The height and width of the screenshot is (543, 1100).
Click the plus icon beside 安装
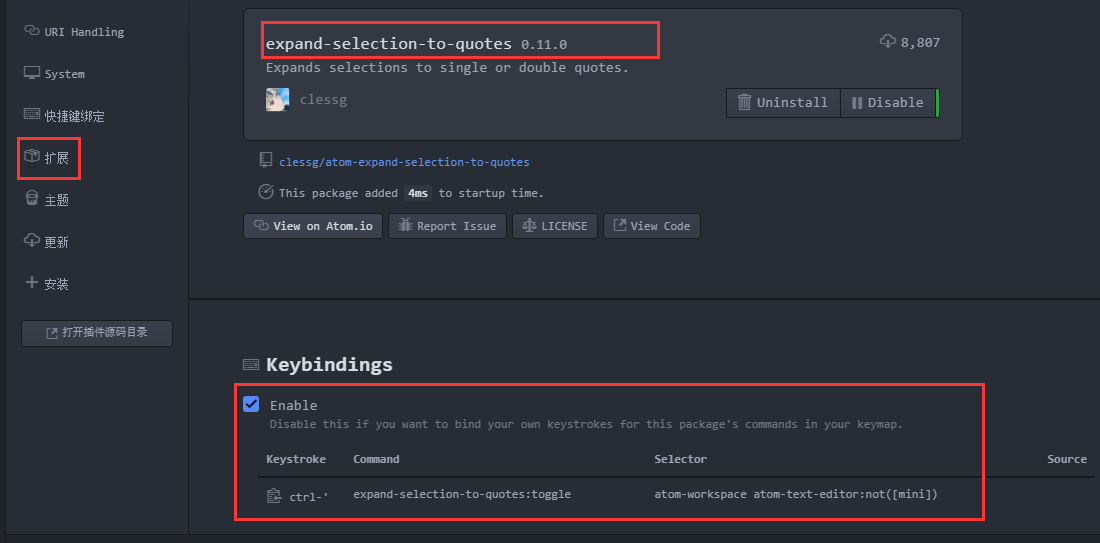pos(32,283)
